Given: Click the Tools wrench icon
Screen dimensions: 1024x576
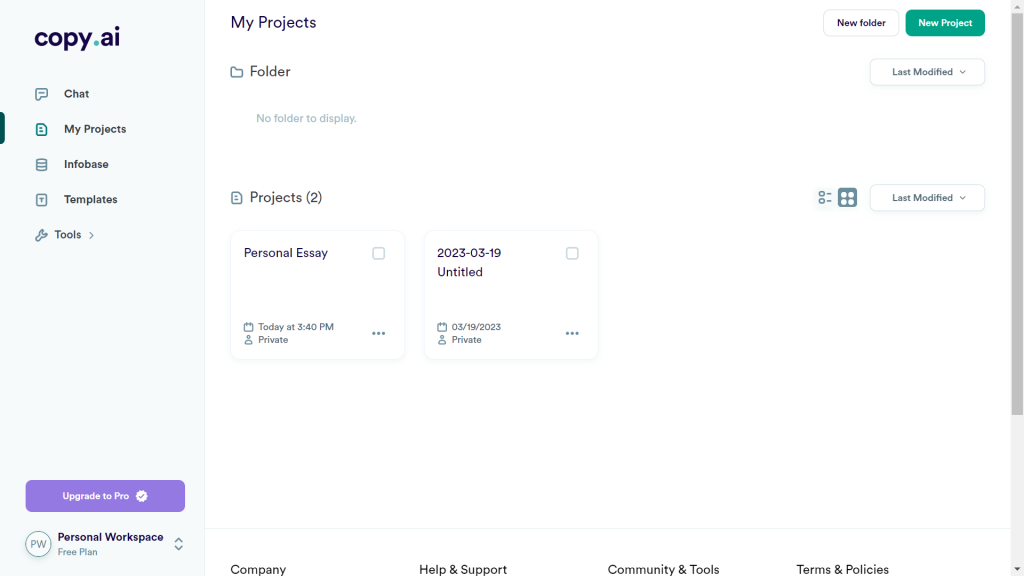Looking at the screenshot, I should click(x=39, y=234).
